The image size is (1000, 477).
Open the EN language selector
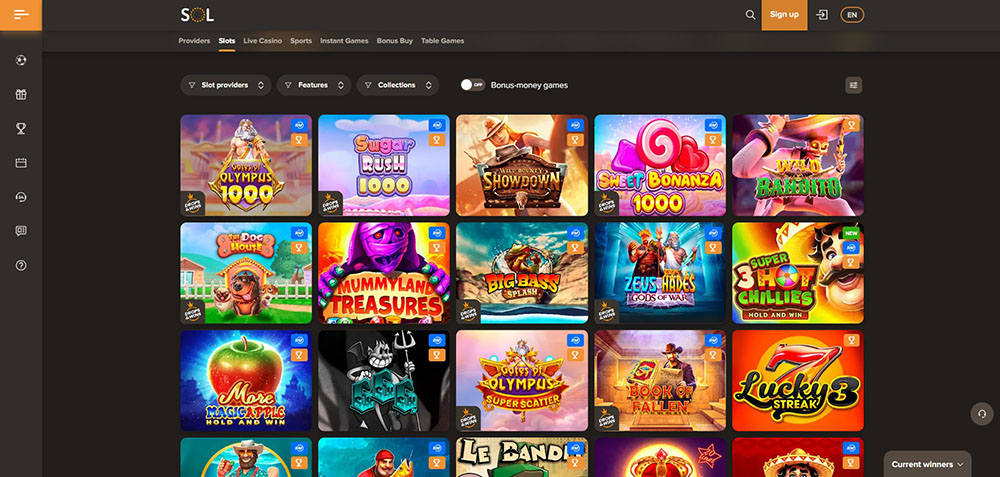pyautogui.click(x=852, y=15)
